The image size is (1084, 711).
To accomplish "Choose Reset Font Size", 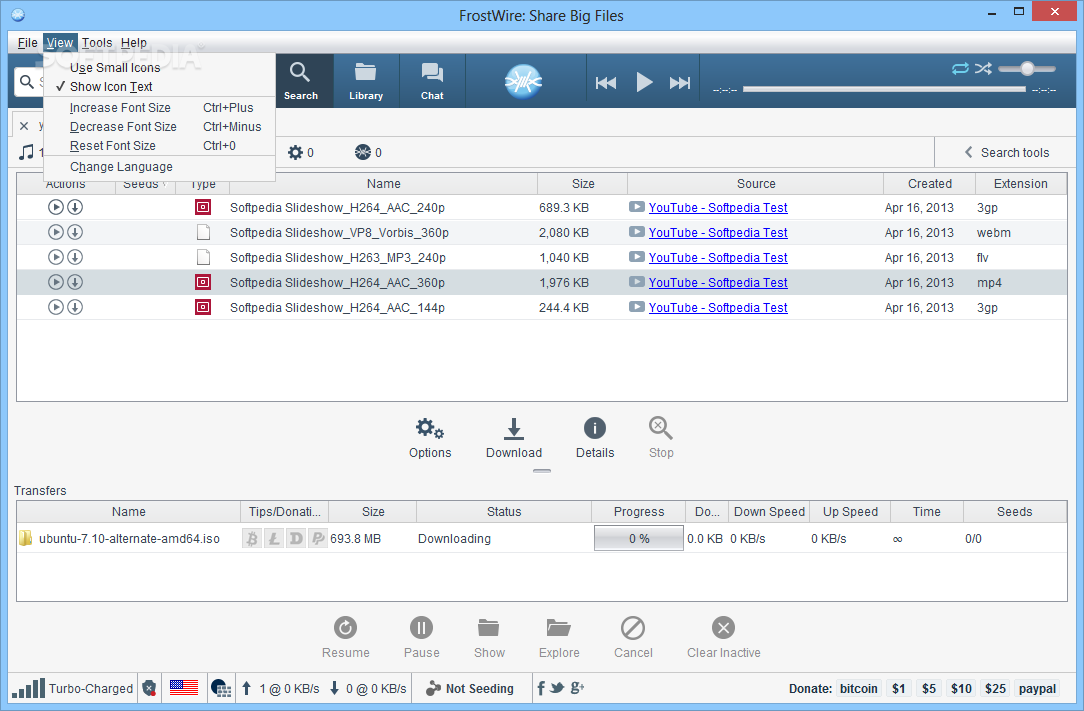I will 159,146.
